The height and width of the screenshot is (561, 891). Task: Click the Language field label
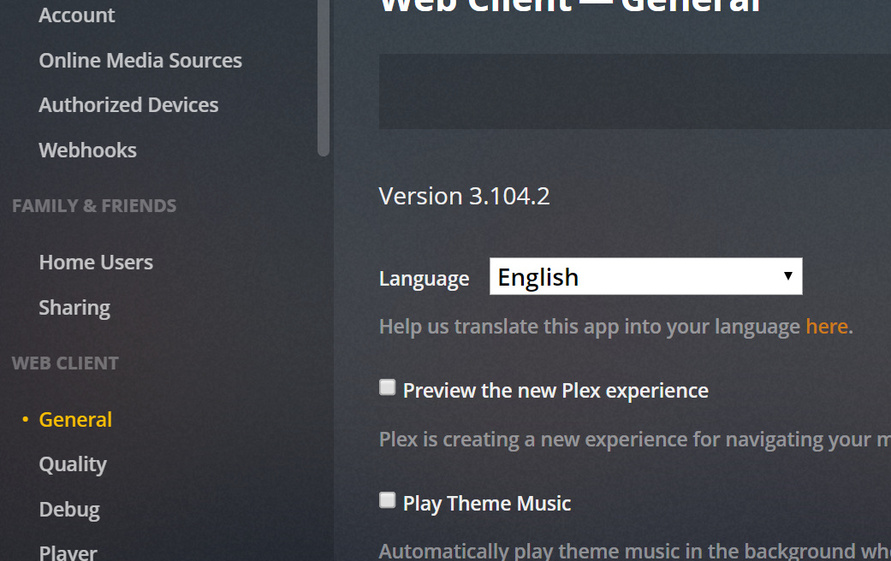click(424, 279)
